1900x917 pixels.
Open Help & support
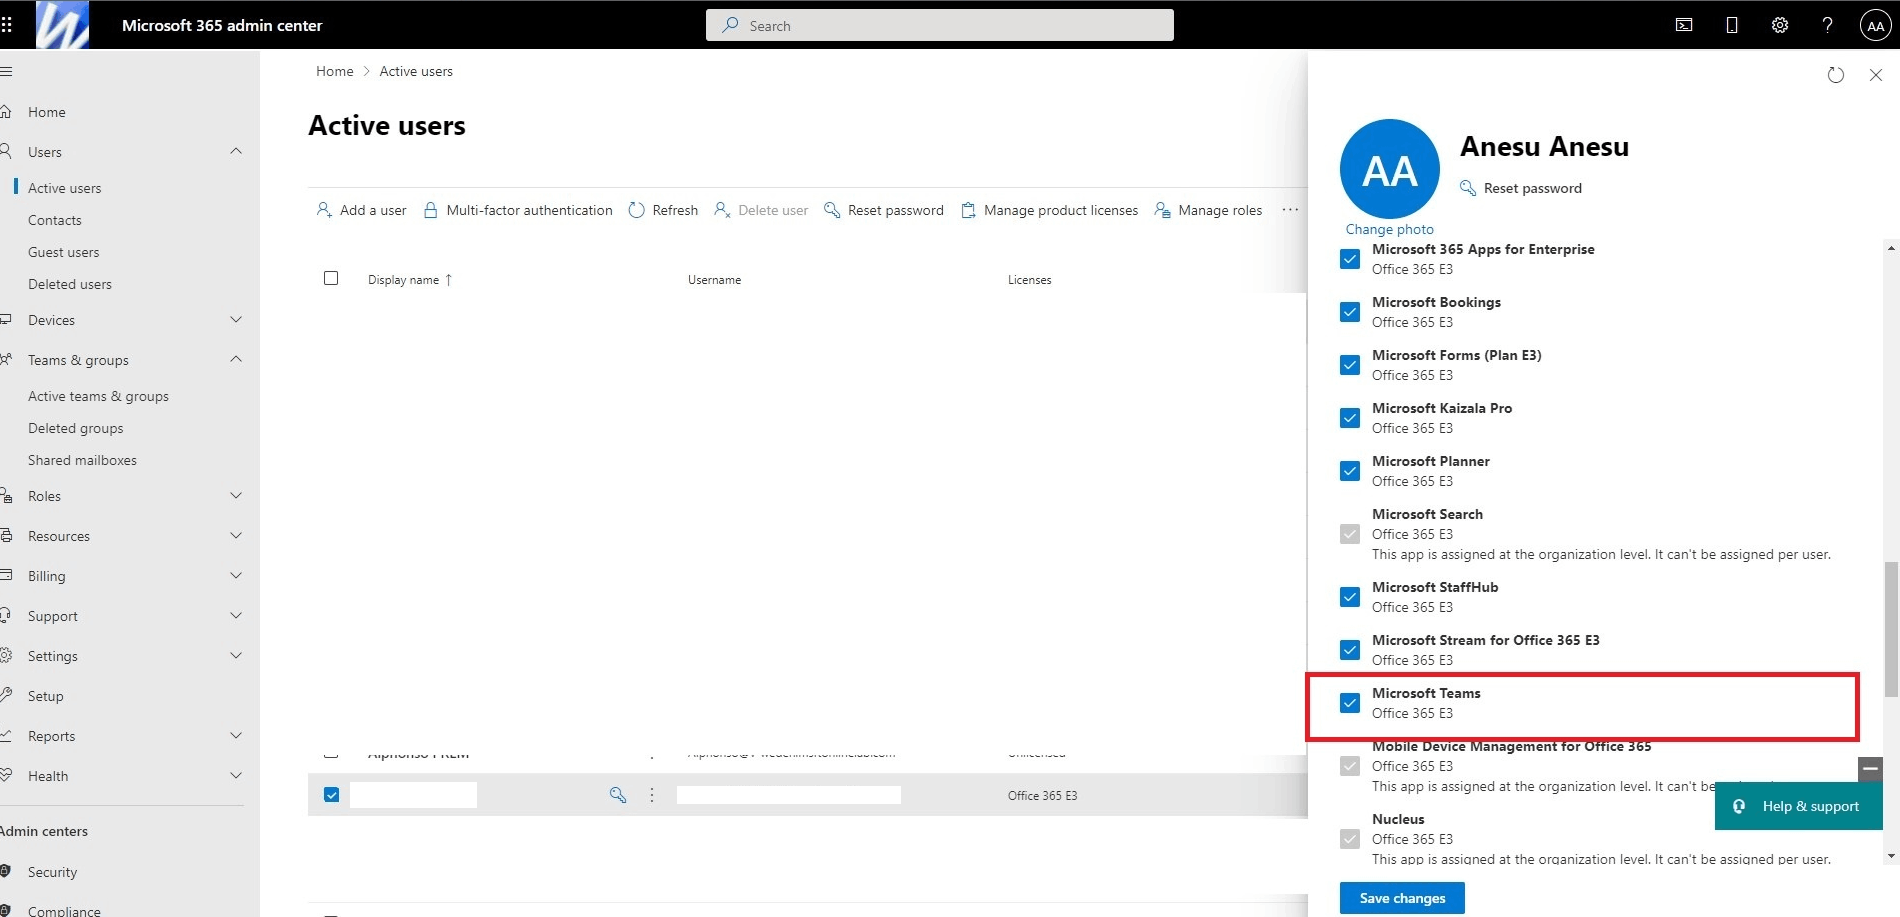click(x=1799, y=806)
